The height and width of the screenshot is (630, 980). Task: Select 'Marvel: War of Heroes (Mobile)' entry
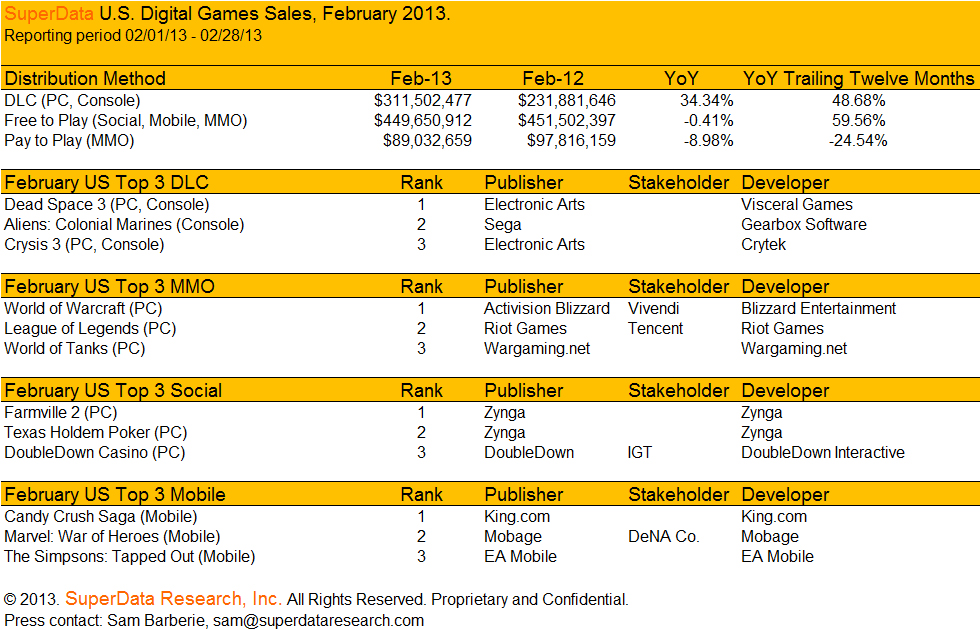click(112, 537)
